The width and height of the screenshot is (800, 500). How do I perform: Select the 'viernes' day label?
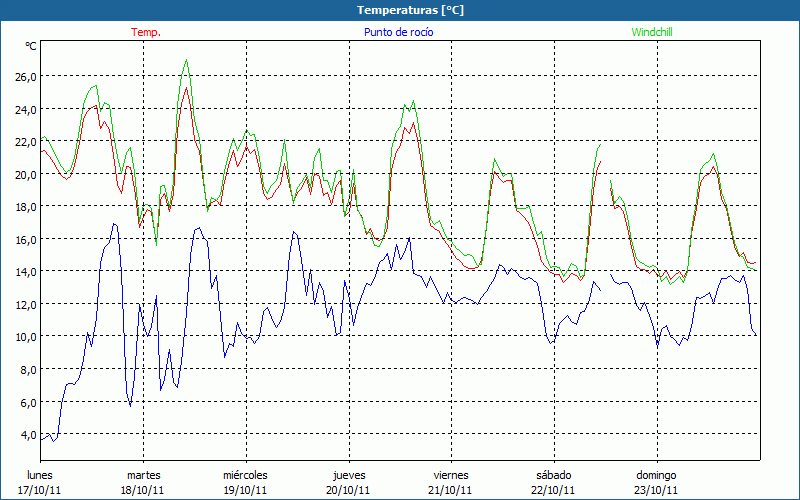[x=451, y=475]
